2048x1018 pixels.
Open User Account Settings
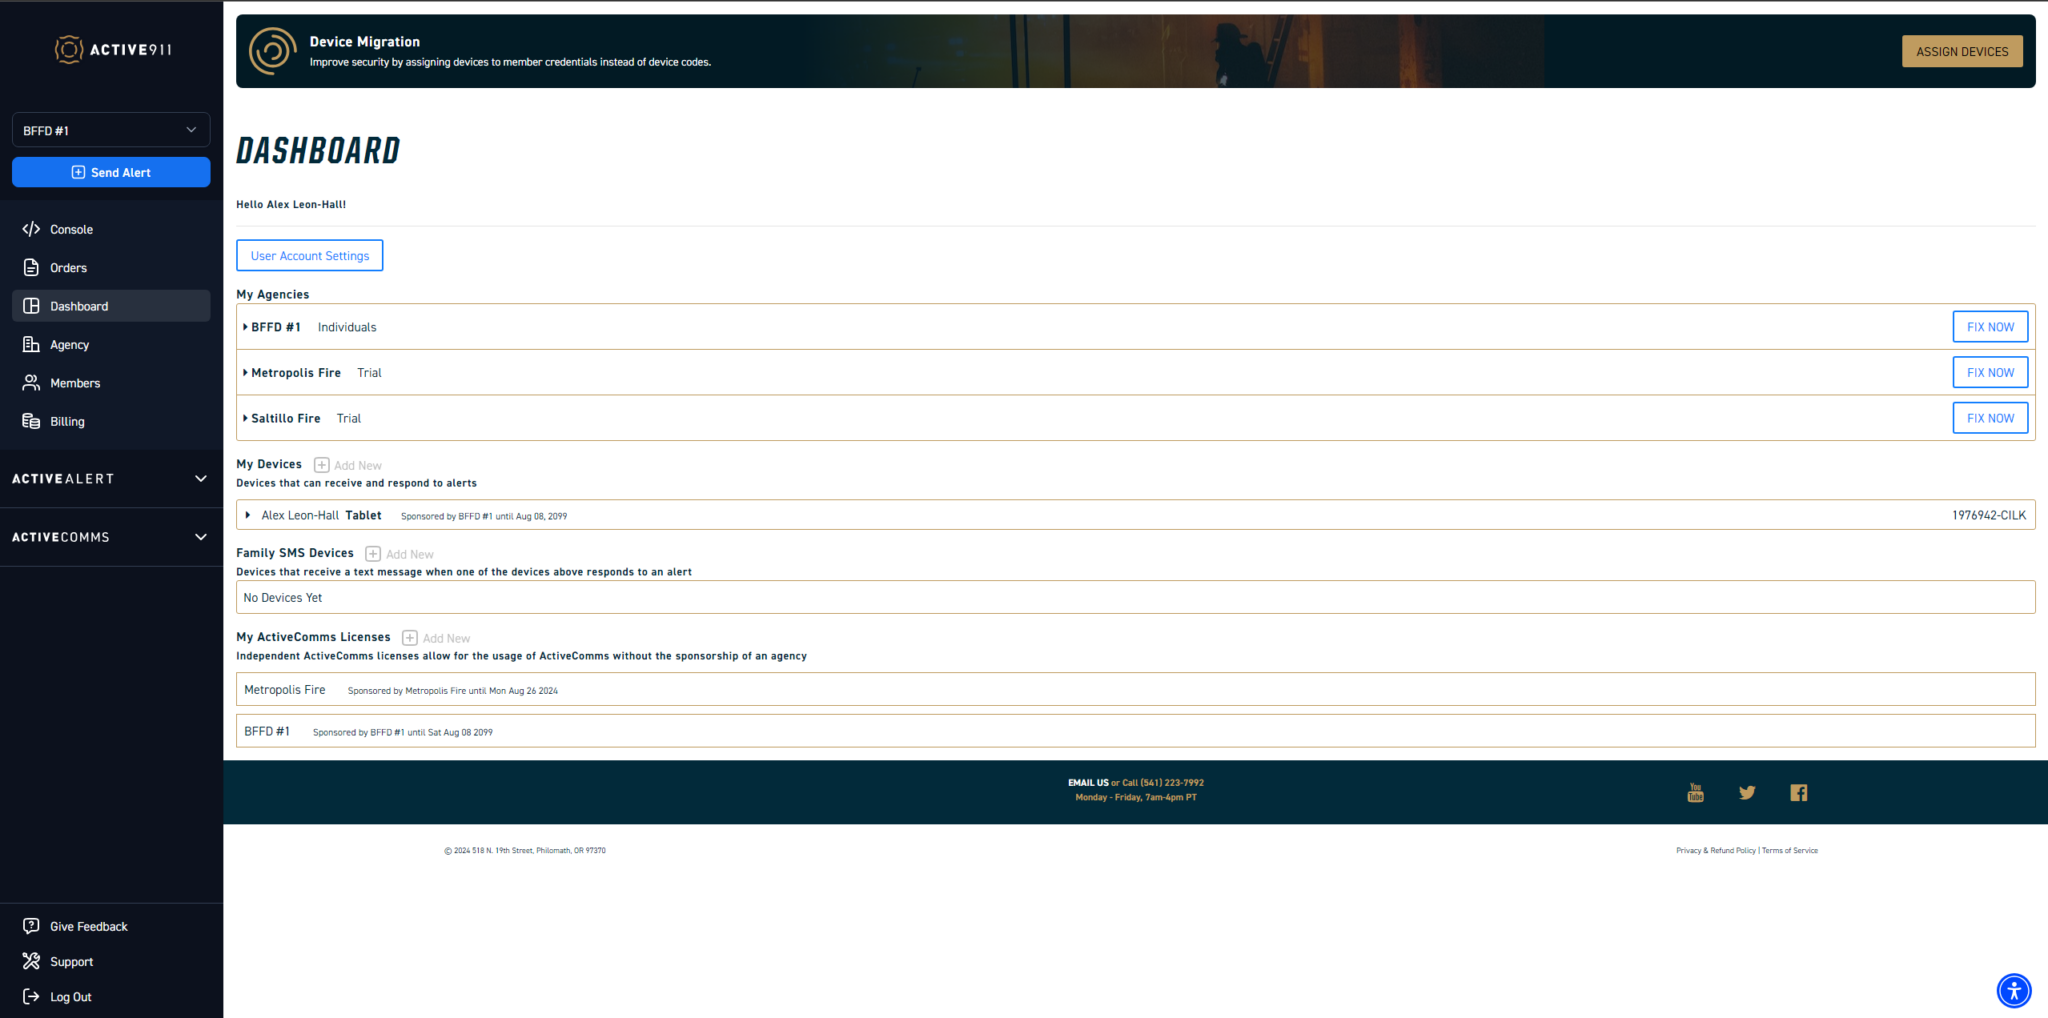pyautogui.click(x=309, y=255)
